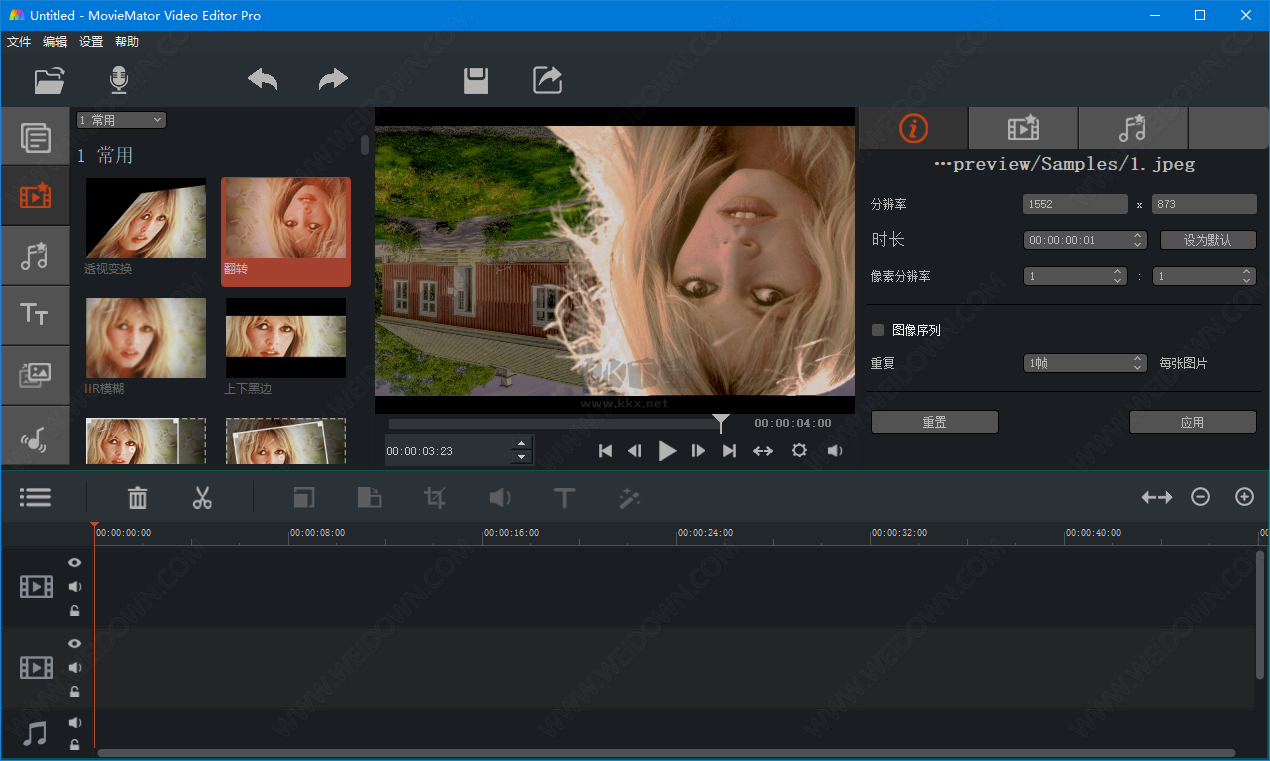The width and height of the screenshot is (1270, 761).
Task: Select the scissors split tool above the timeline
Action: pyautogui.click(x=202, y=497)
